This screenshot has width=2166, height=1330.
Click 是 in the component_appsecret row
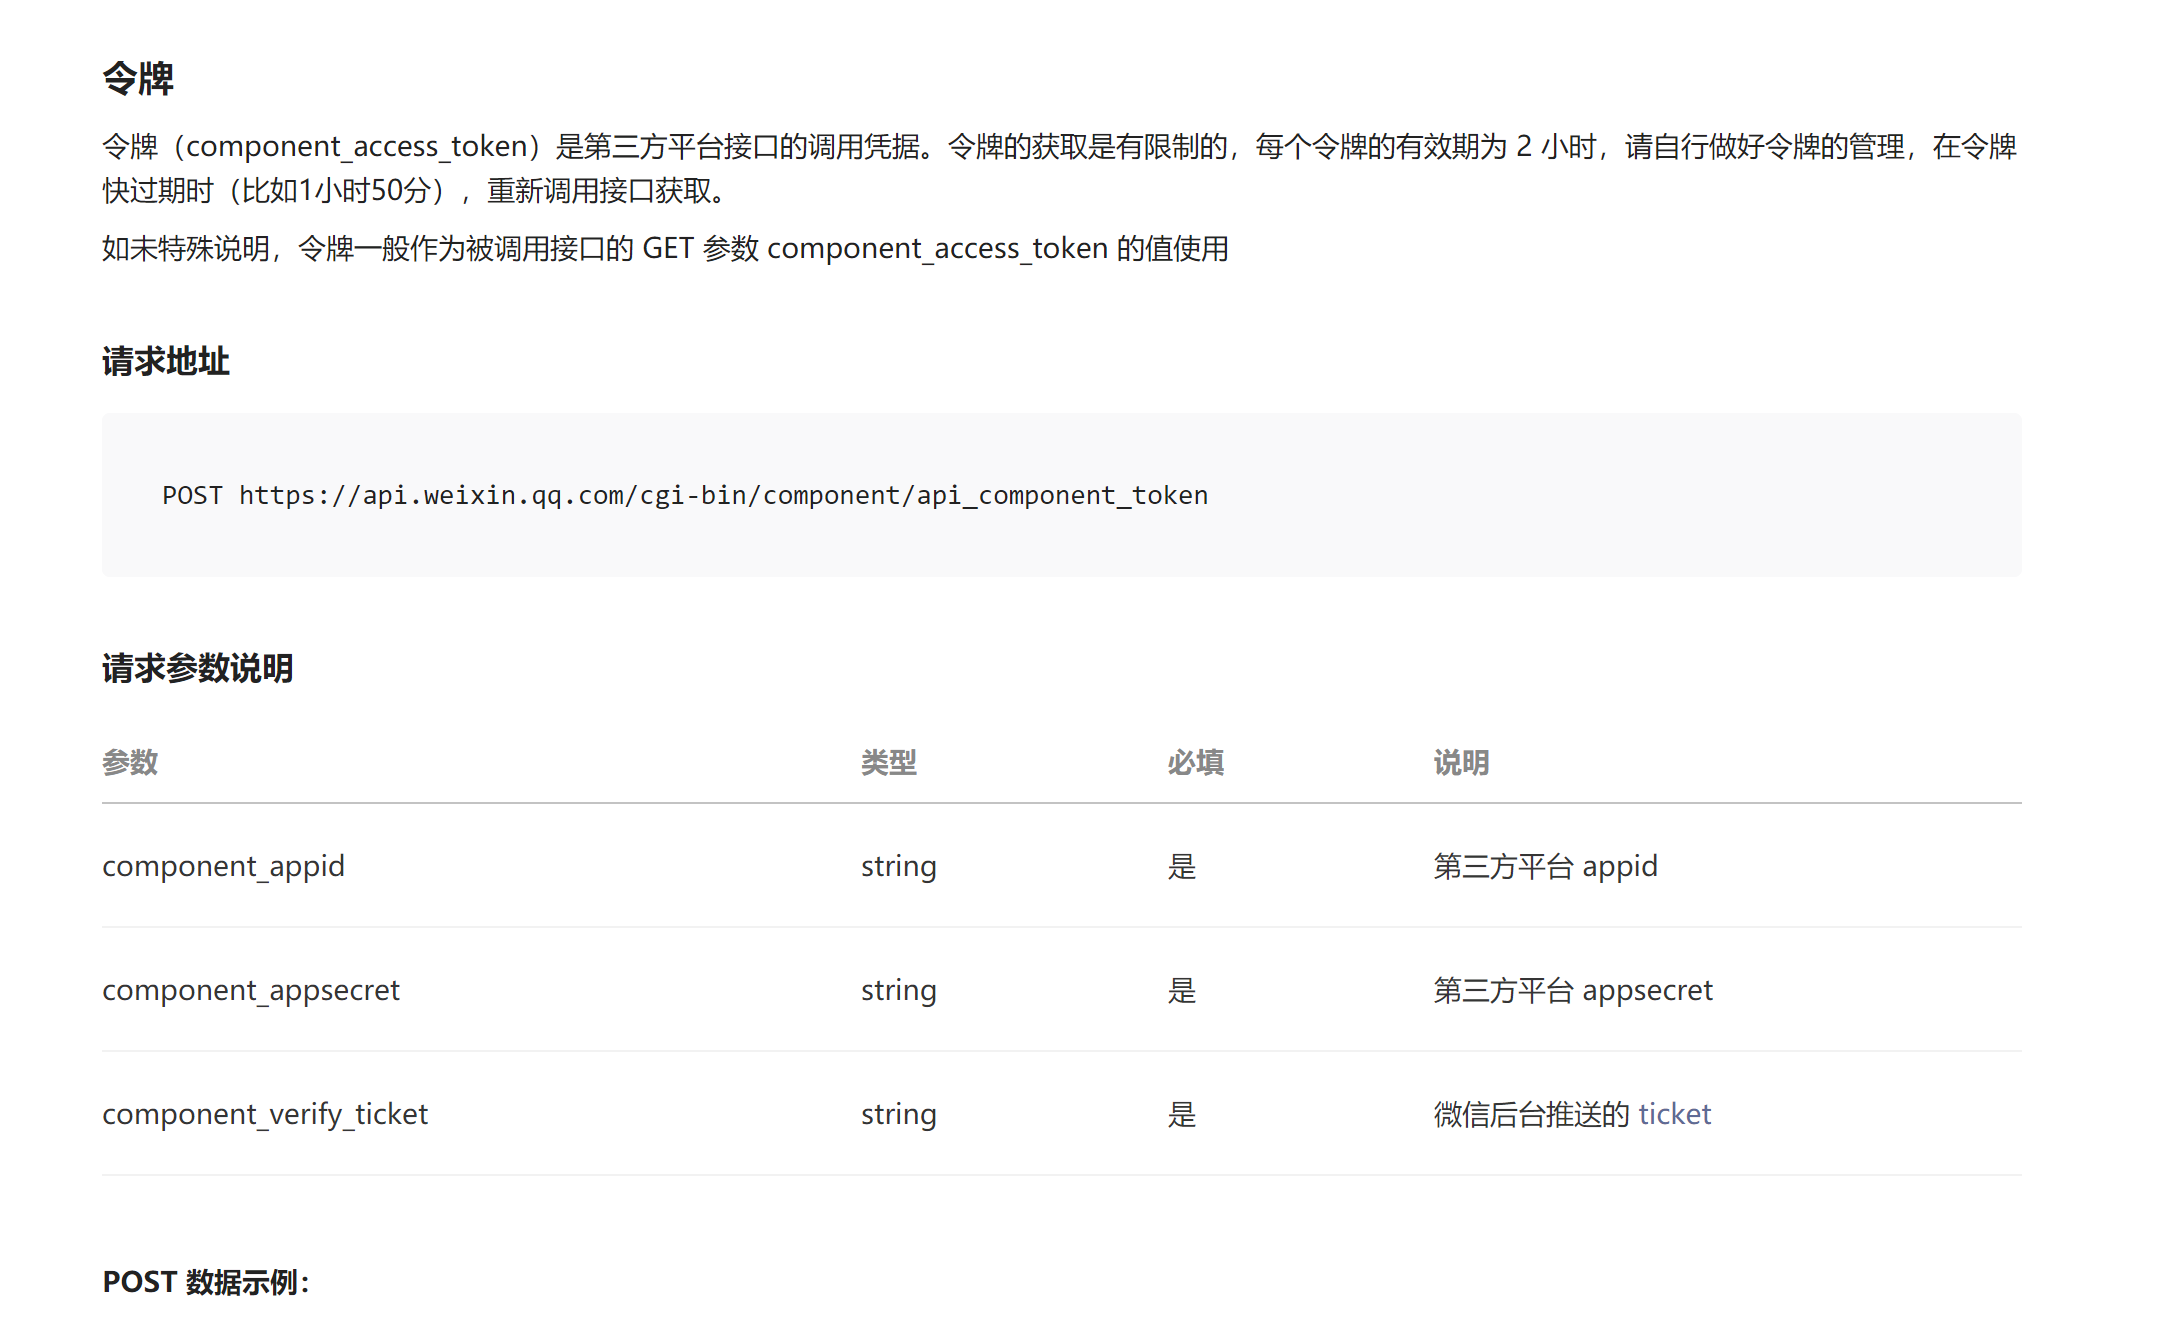(1182, 990)
